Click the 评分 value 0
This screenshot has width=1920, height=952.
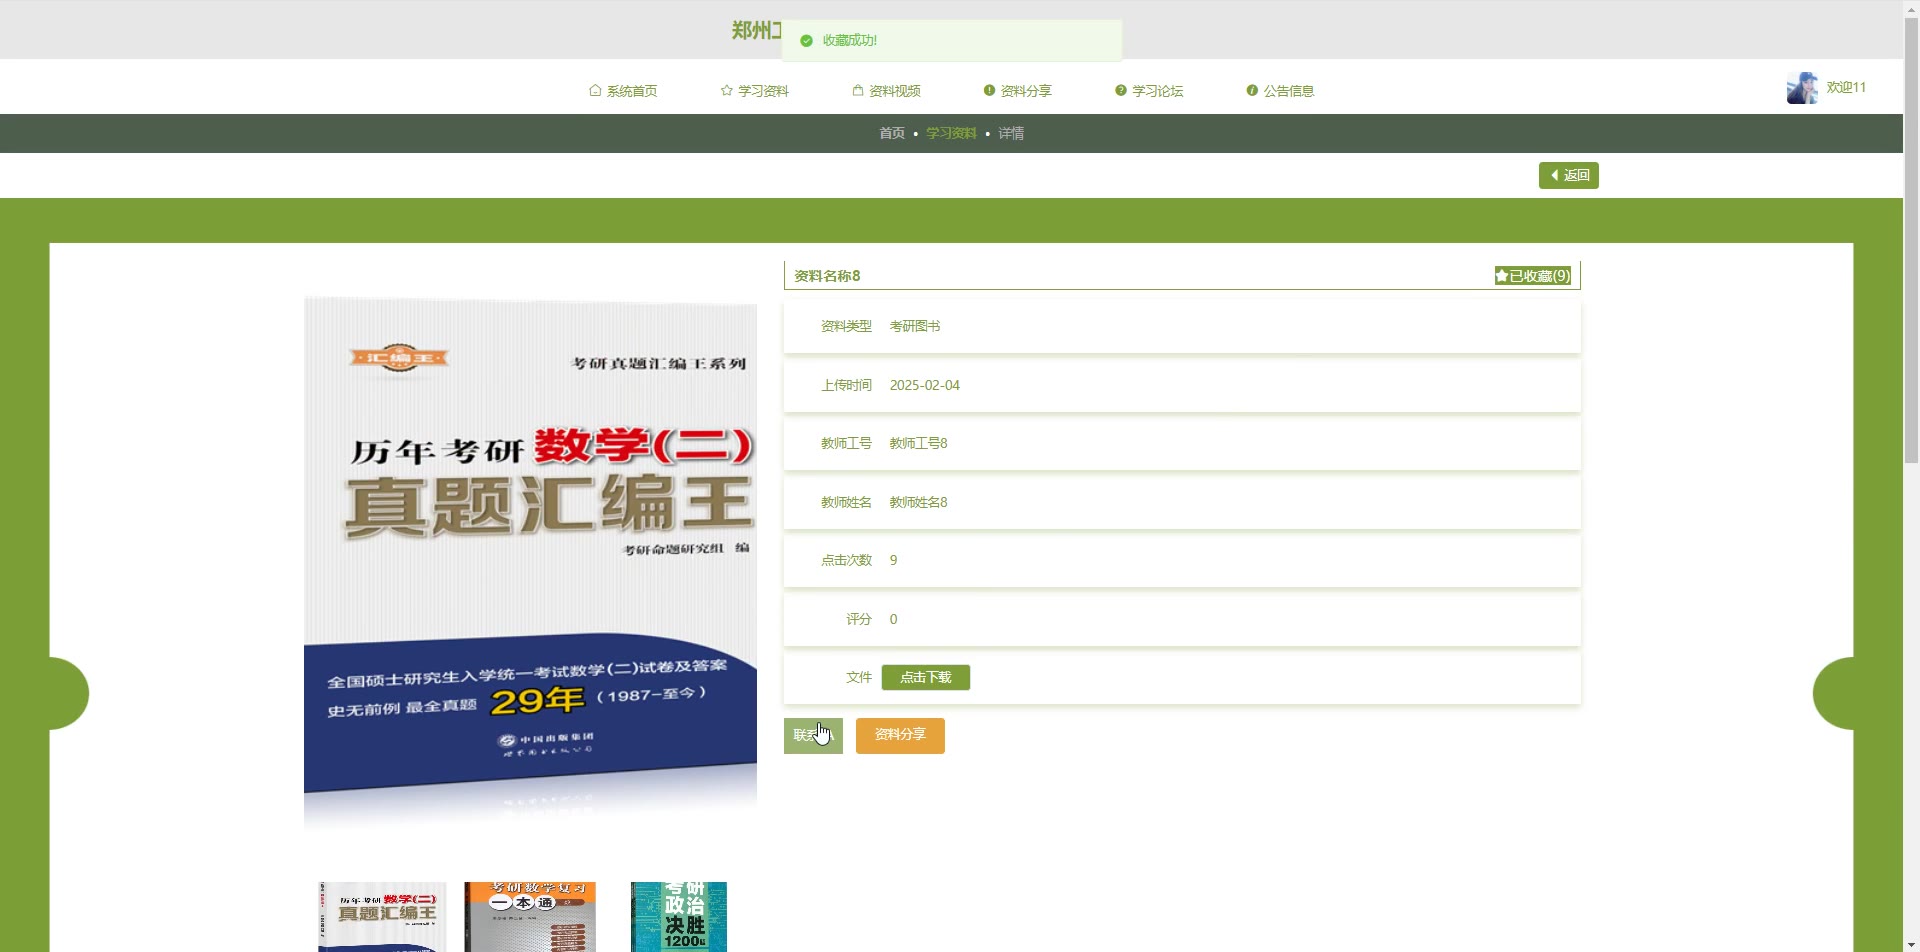pyautogui.click(x=893, y=619)
